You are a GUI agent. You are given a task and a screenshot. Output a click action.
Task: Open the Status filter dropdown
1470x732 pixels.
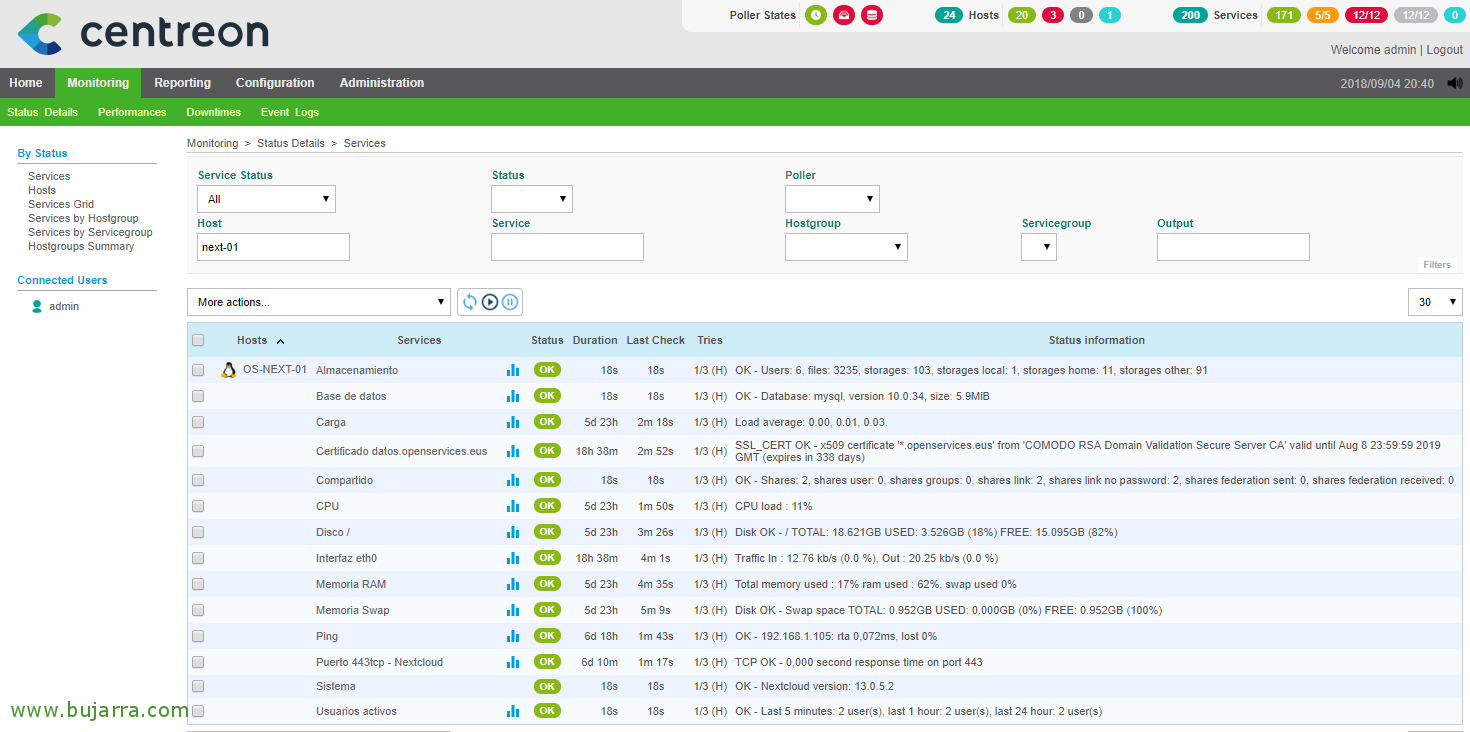click(532, 199)
